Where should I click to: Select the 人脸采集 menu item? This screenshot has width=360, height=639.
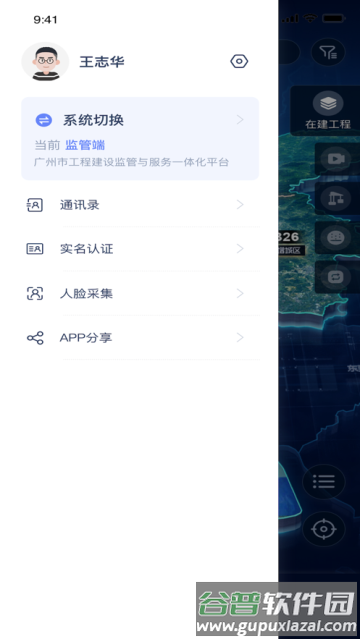[x=141, y=293]
